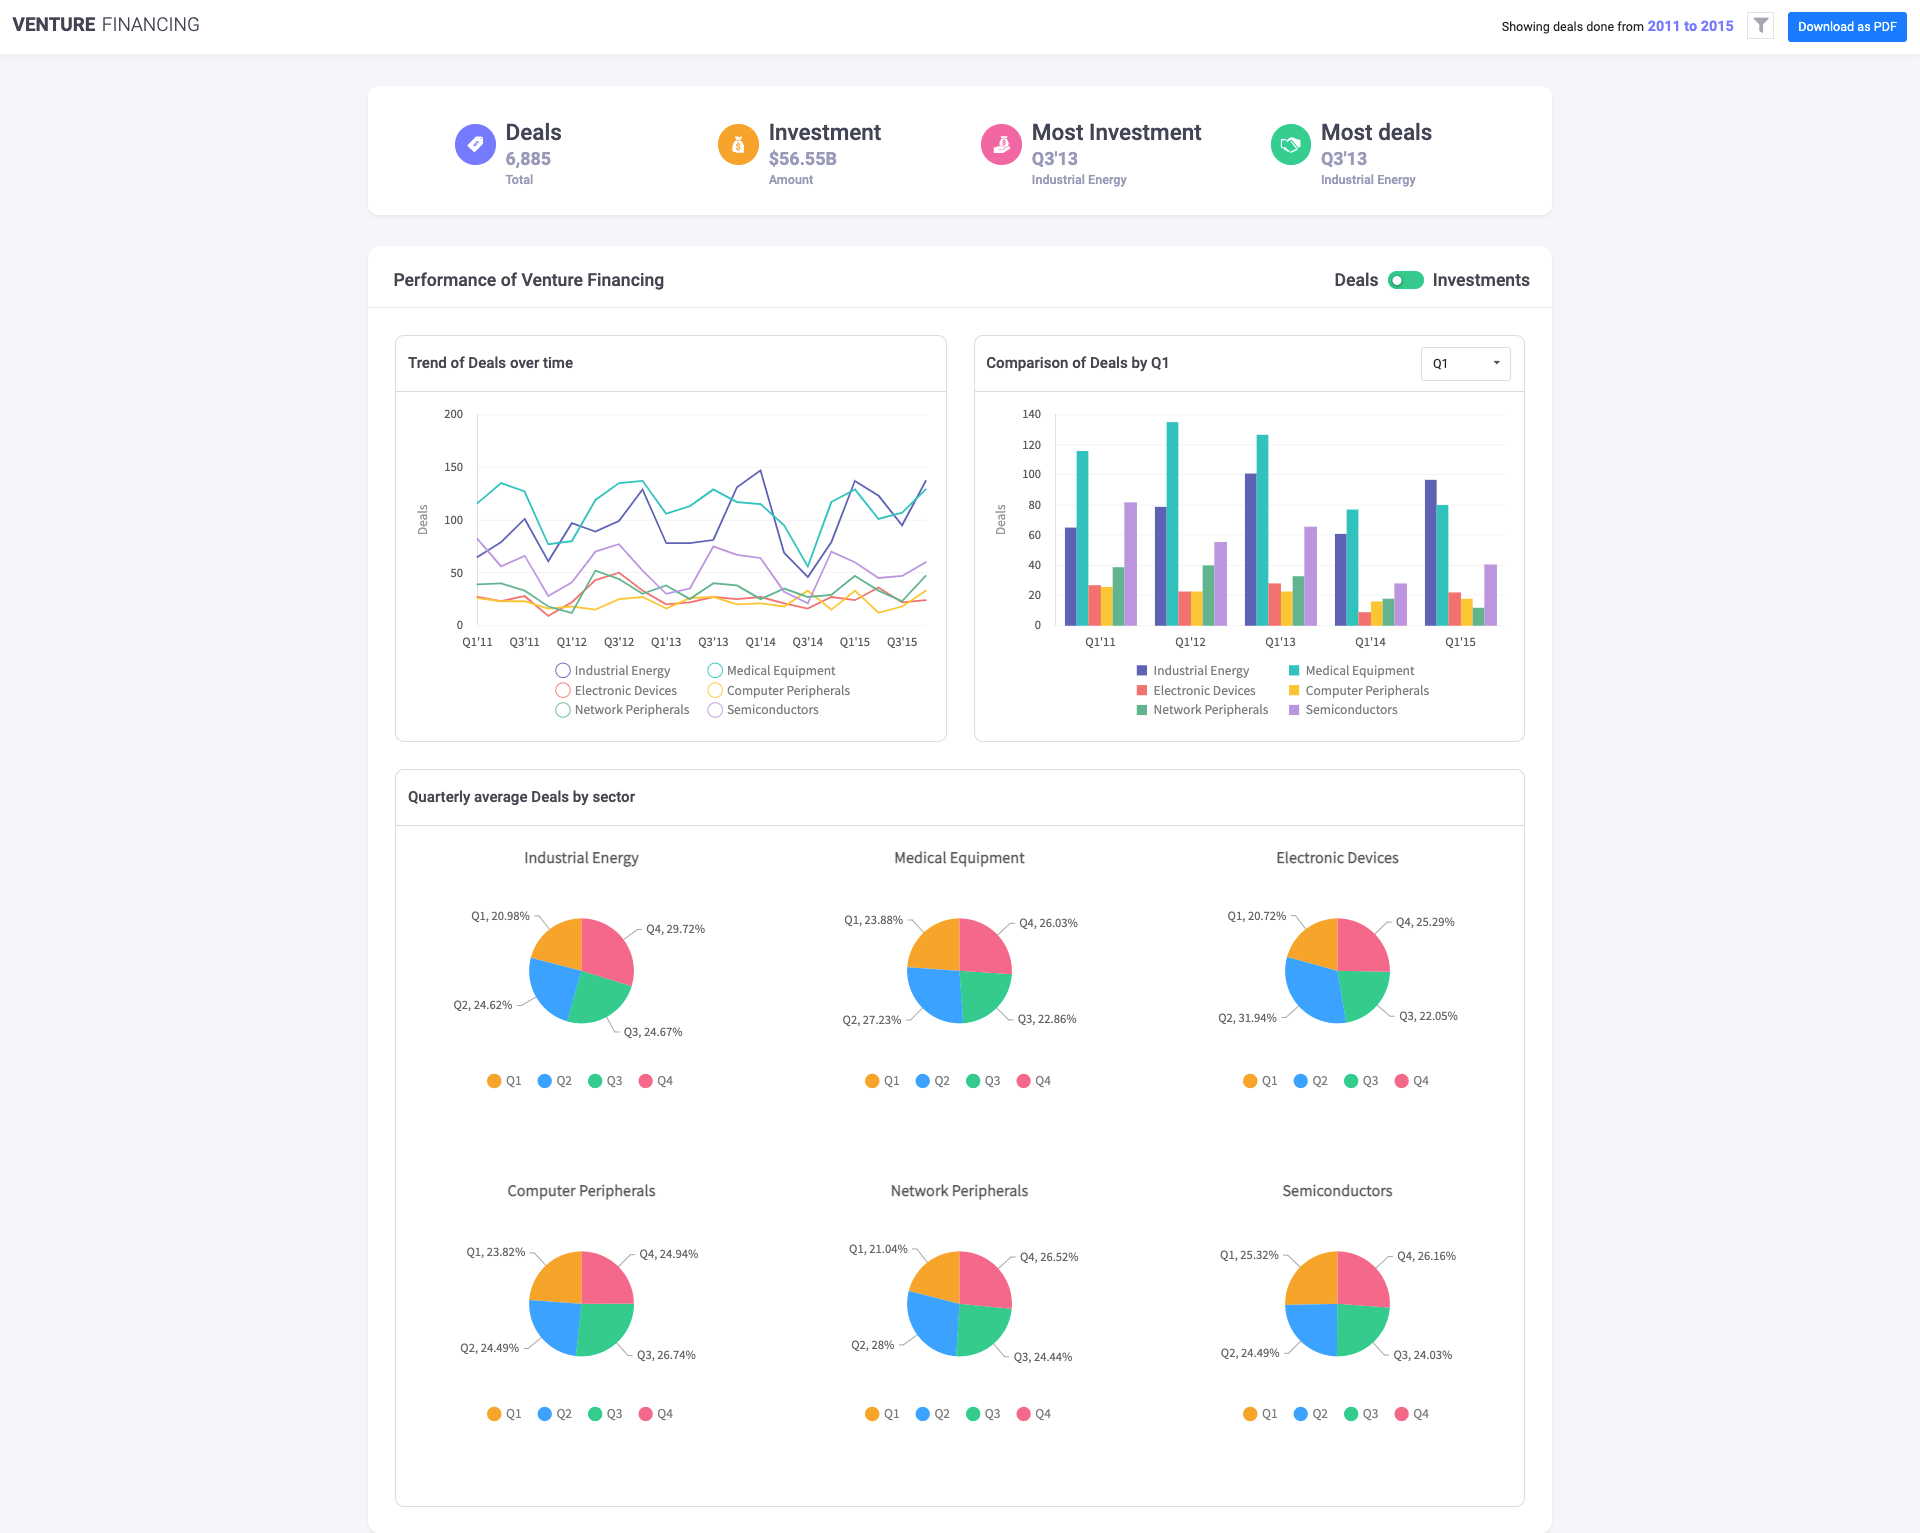Click Q2 legend dot under Electronic Devices pie
Screen dimensions: 1920x1533
[x=1300, y=1081]
